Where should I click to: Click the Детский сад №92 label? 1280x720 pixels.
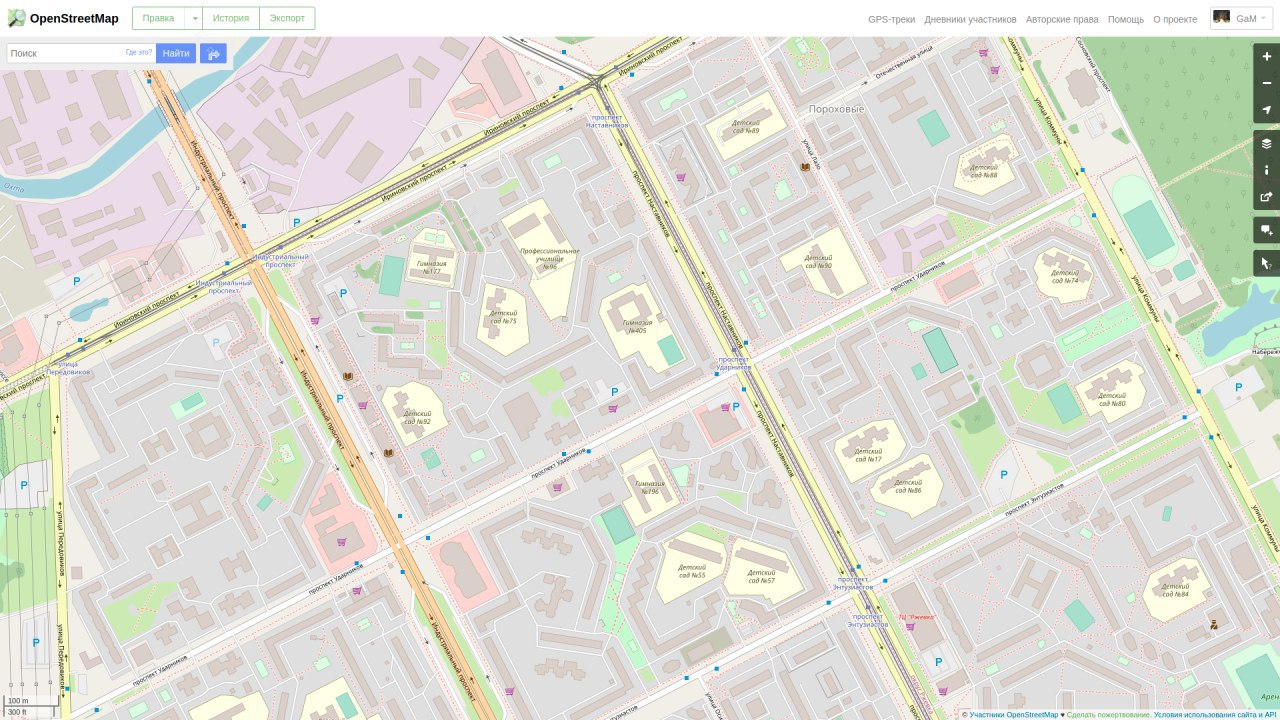coord(417,417)
